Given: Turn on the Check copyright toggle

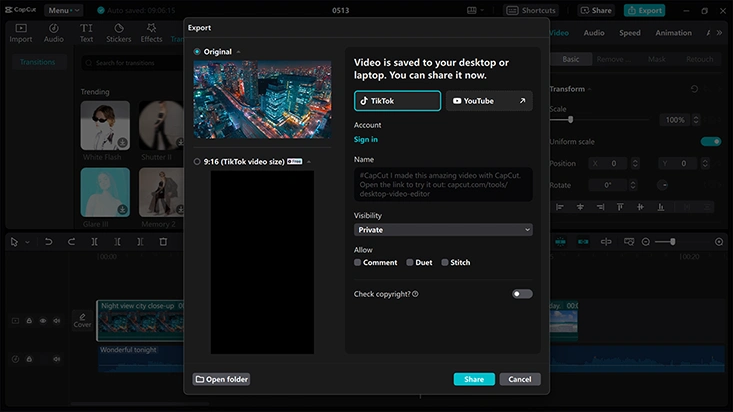Looking at the screenshot, I should point(522,294).
